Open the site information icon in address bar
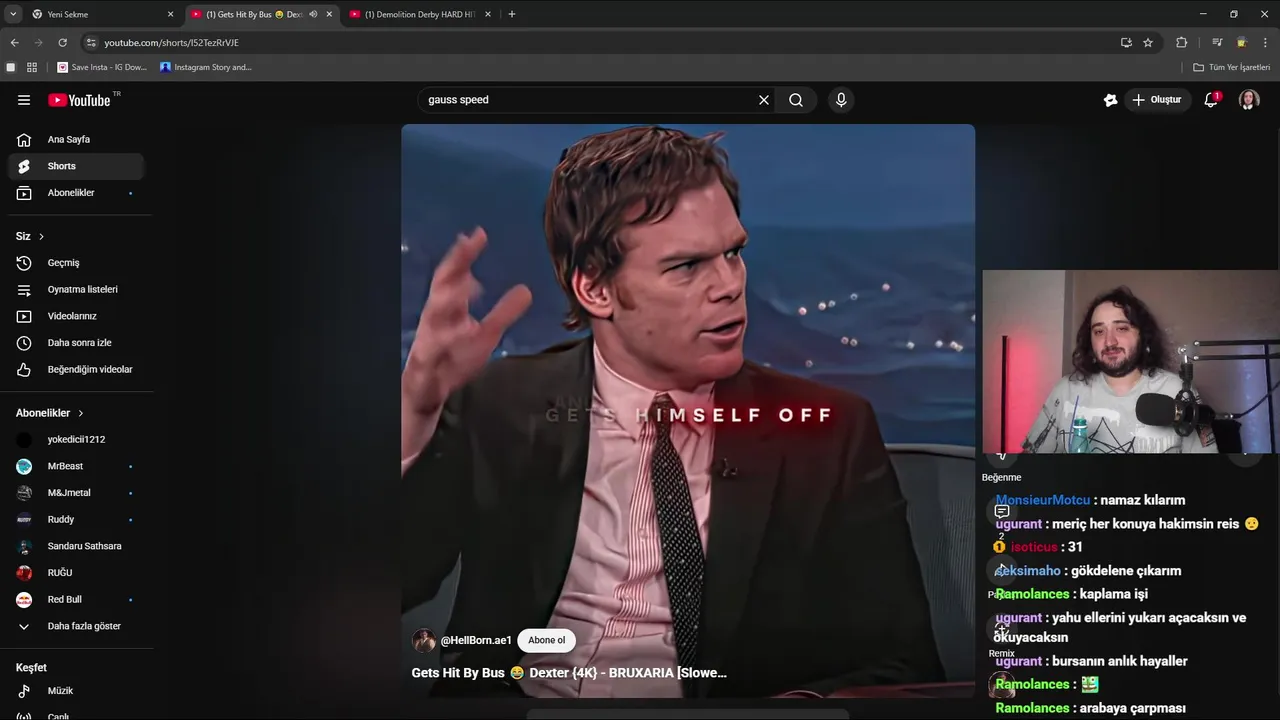 (x=91, y=43)
